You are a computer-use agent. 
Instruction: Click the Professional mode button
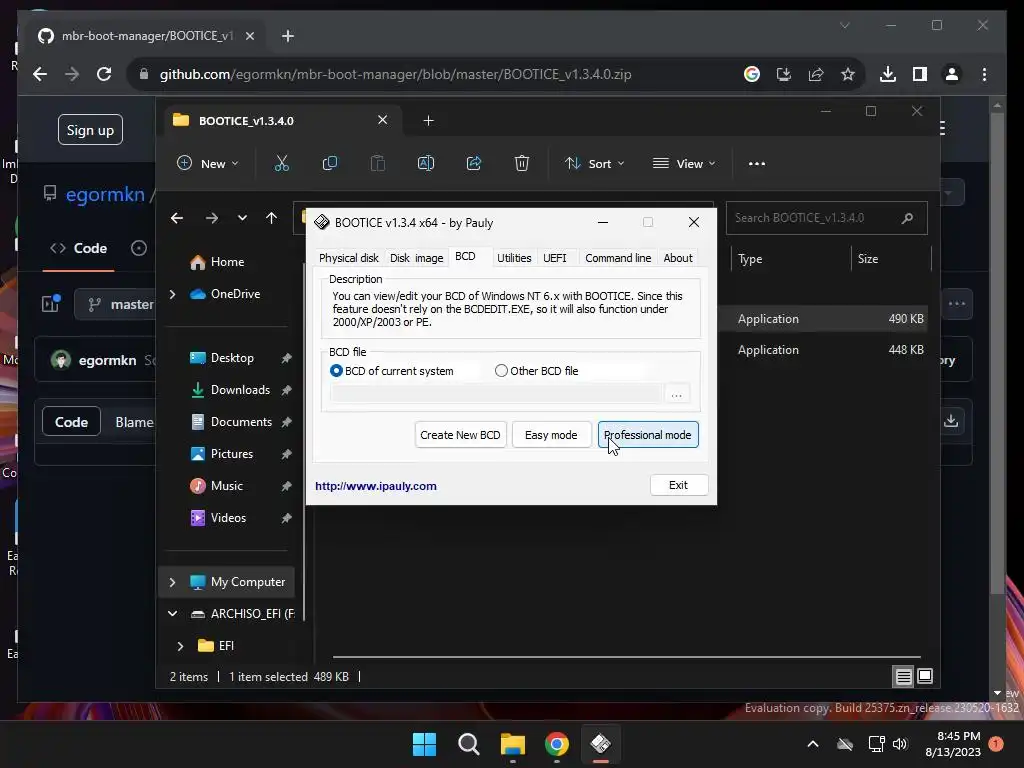(648, 435)
